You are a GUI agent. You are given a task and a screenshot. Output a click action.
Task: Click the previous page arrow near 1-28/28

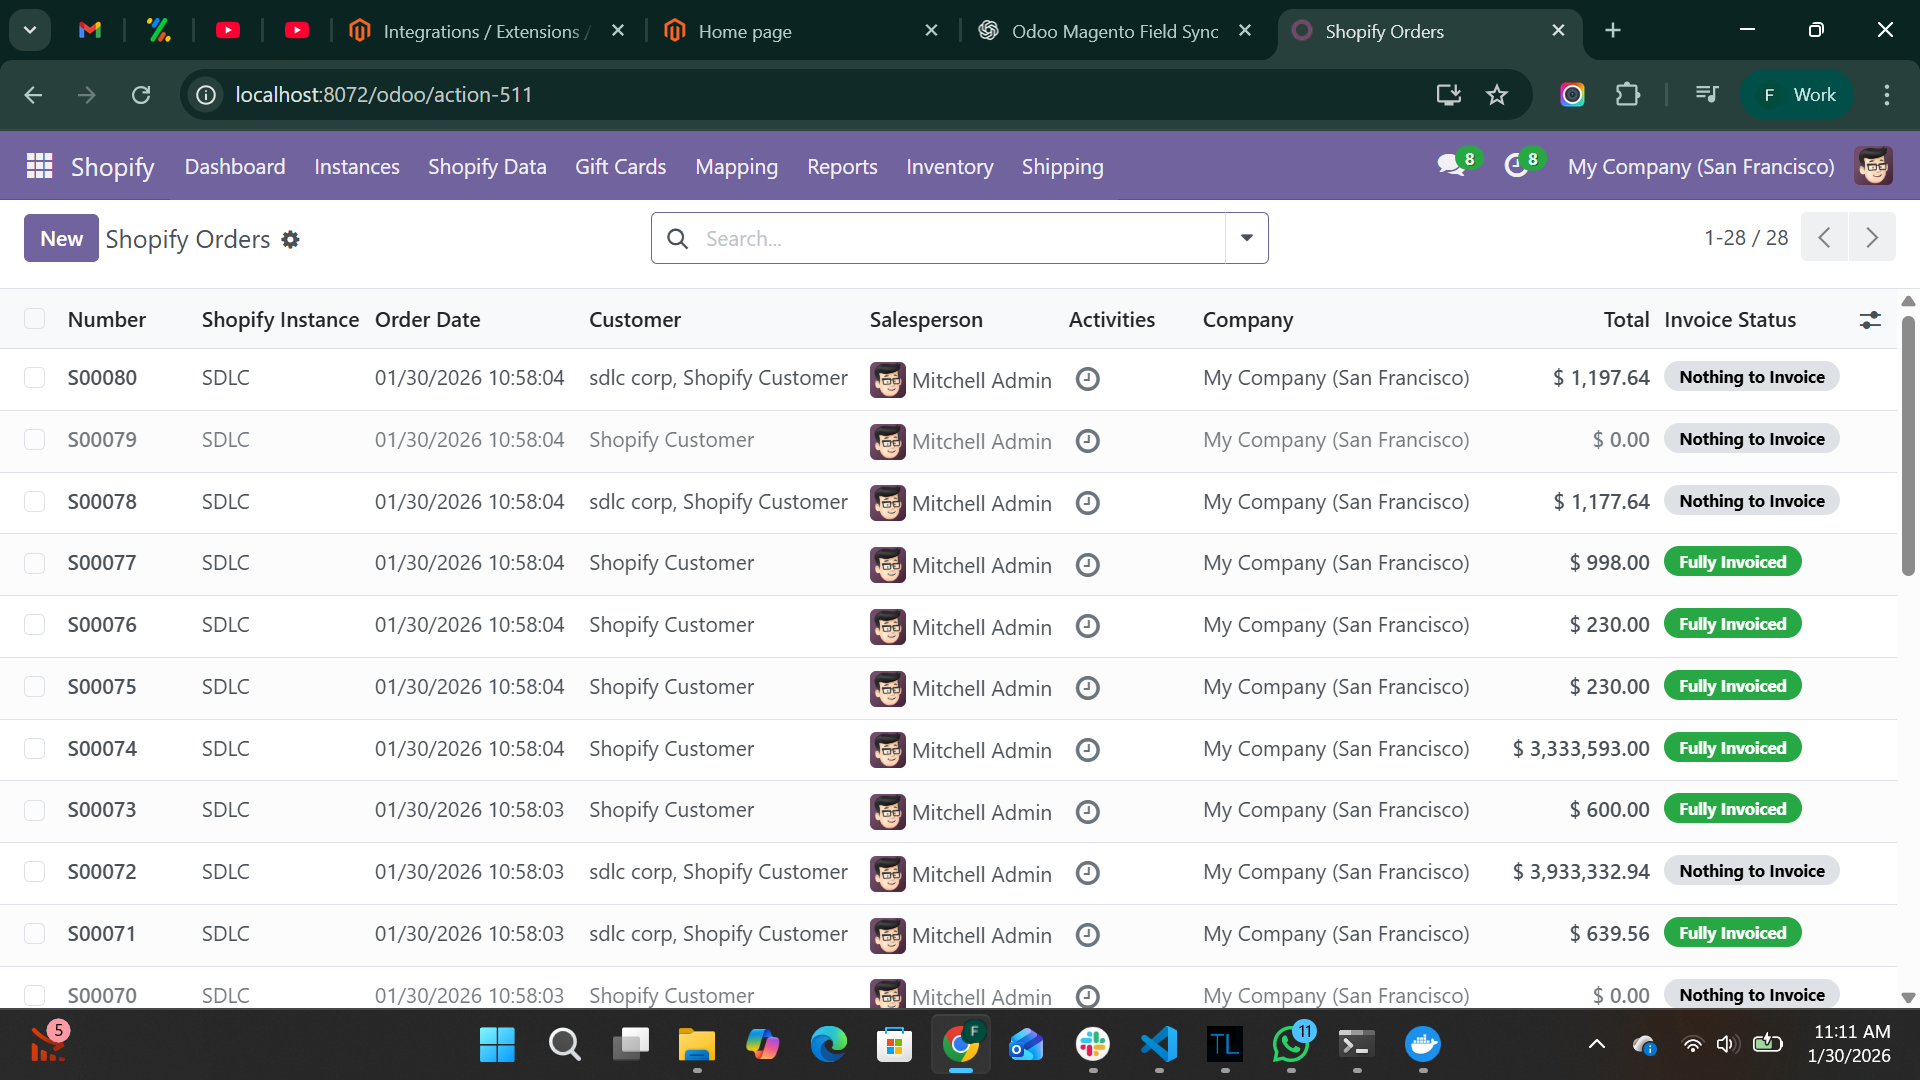click(x=1824, y=237)
